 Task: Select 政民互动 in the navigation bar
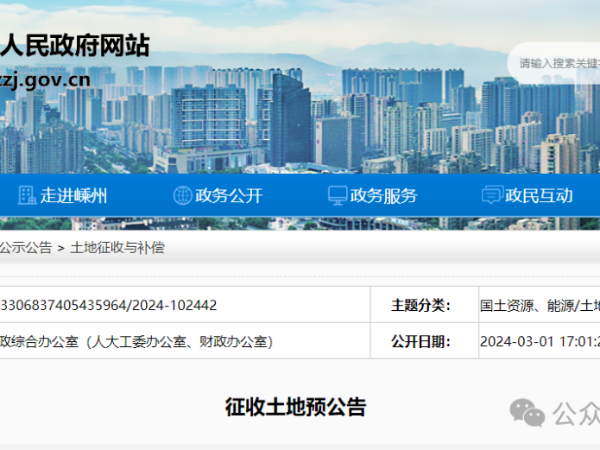click(539, 196)
